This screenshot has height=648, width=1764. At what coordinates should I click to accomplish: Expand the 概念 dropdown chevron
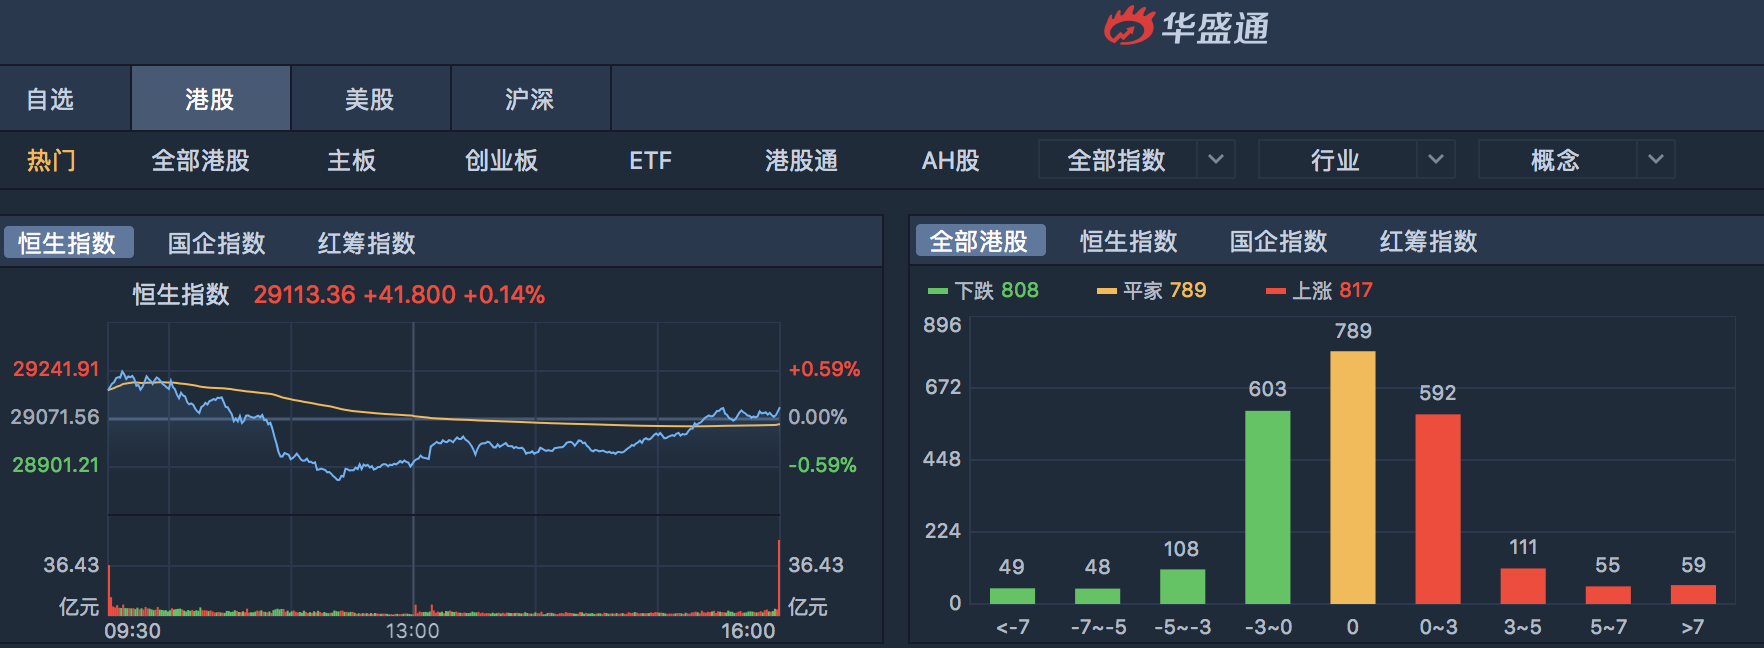(1655, 160)
